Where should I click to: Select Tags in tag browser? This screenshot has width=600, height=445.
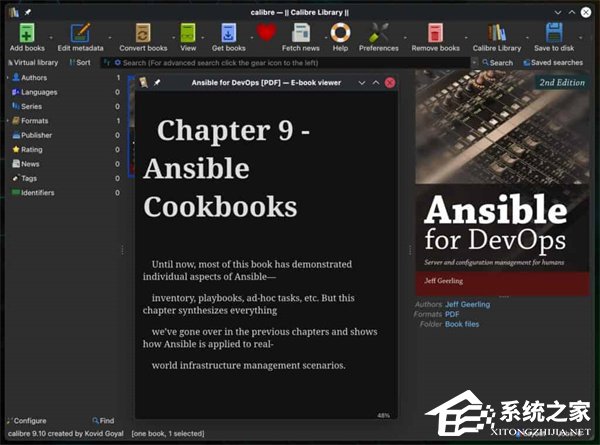(x=29, y=178)
